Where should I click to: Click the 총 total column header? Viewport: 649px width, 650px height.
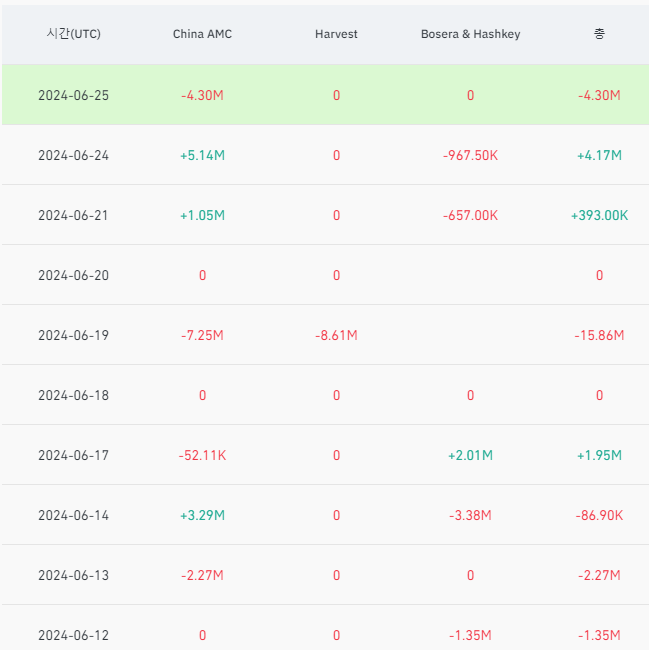[599, 34]
